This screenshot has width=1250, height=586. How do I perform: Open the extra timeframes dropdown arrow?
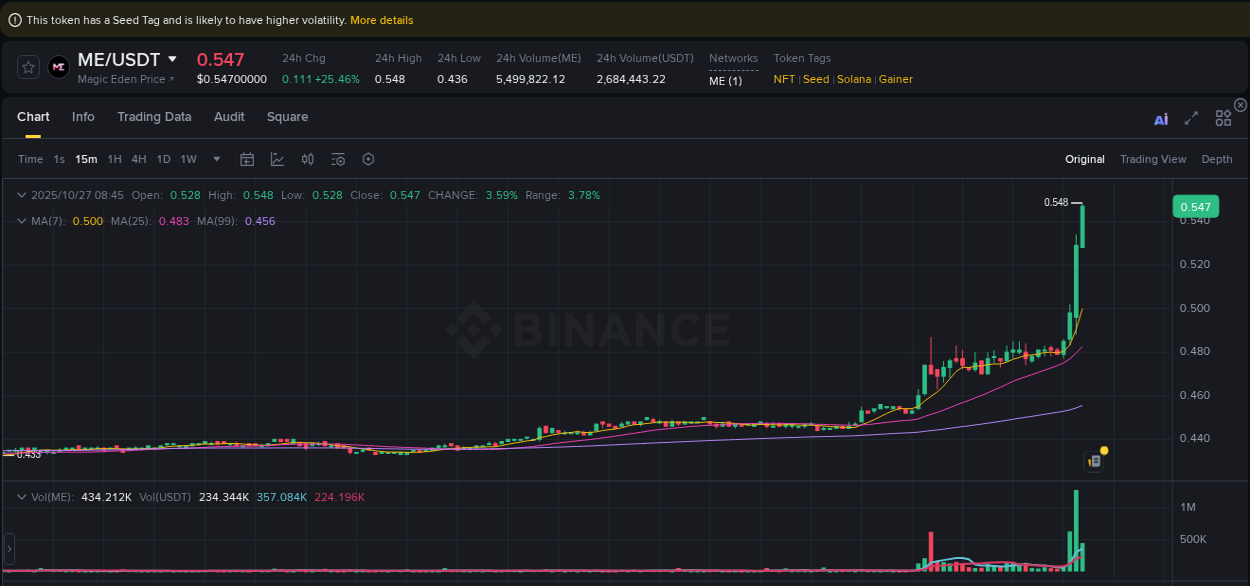click(216, 159)
